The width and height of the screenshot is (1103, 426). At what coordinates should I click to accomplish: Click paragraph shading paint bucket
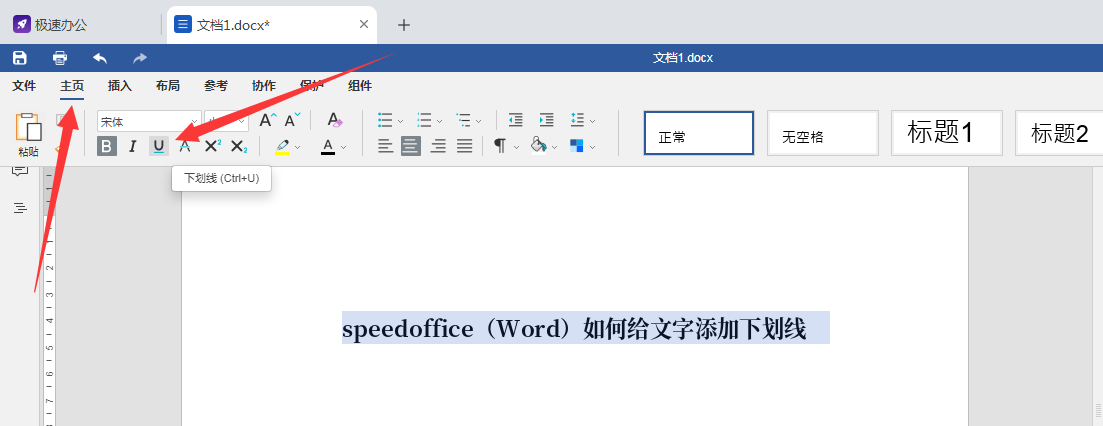point(539,146)
